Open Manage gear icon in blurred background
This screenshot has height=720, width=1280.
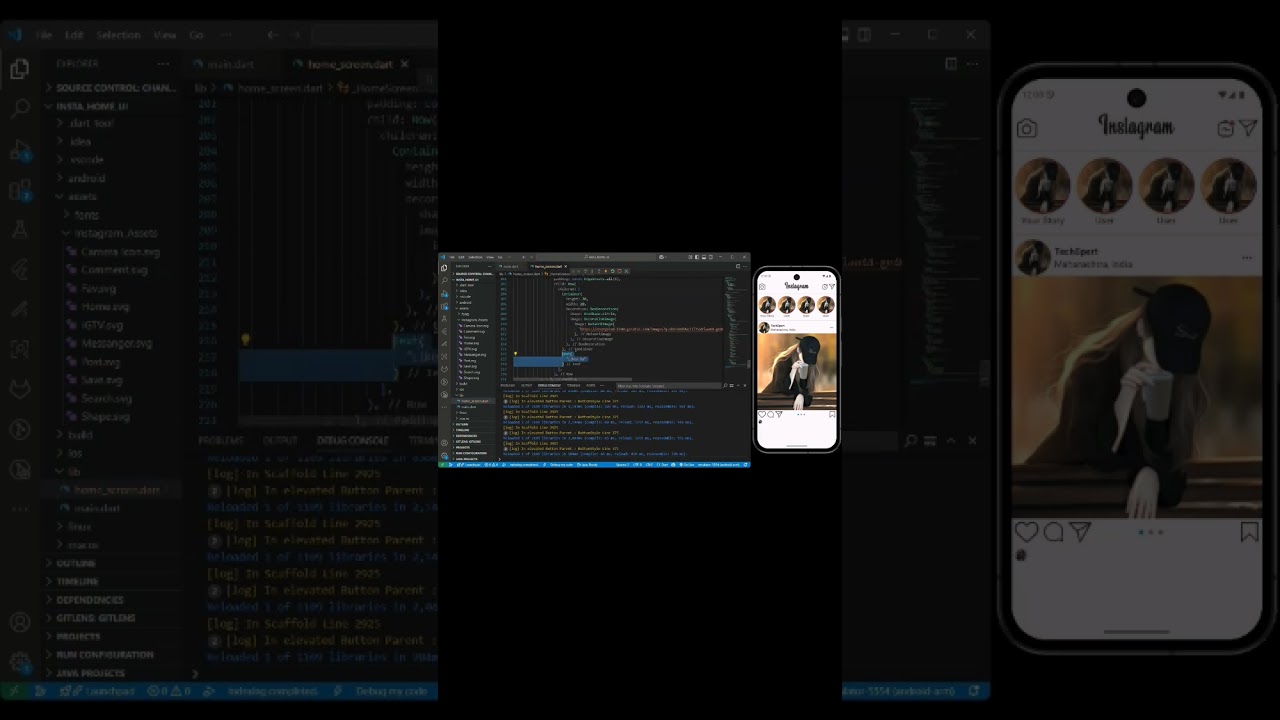19,662
